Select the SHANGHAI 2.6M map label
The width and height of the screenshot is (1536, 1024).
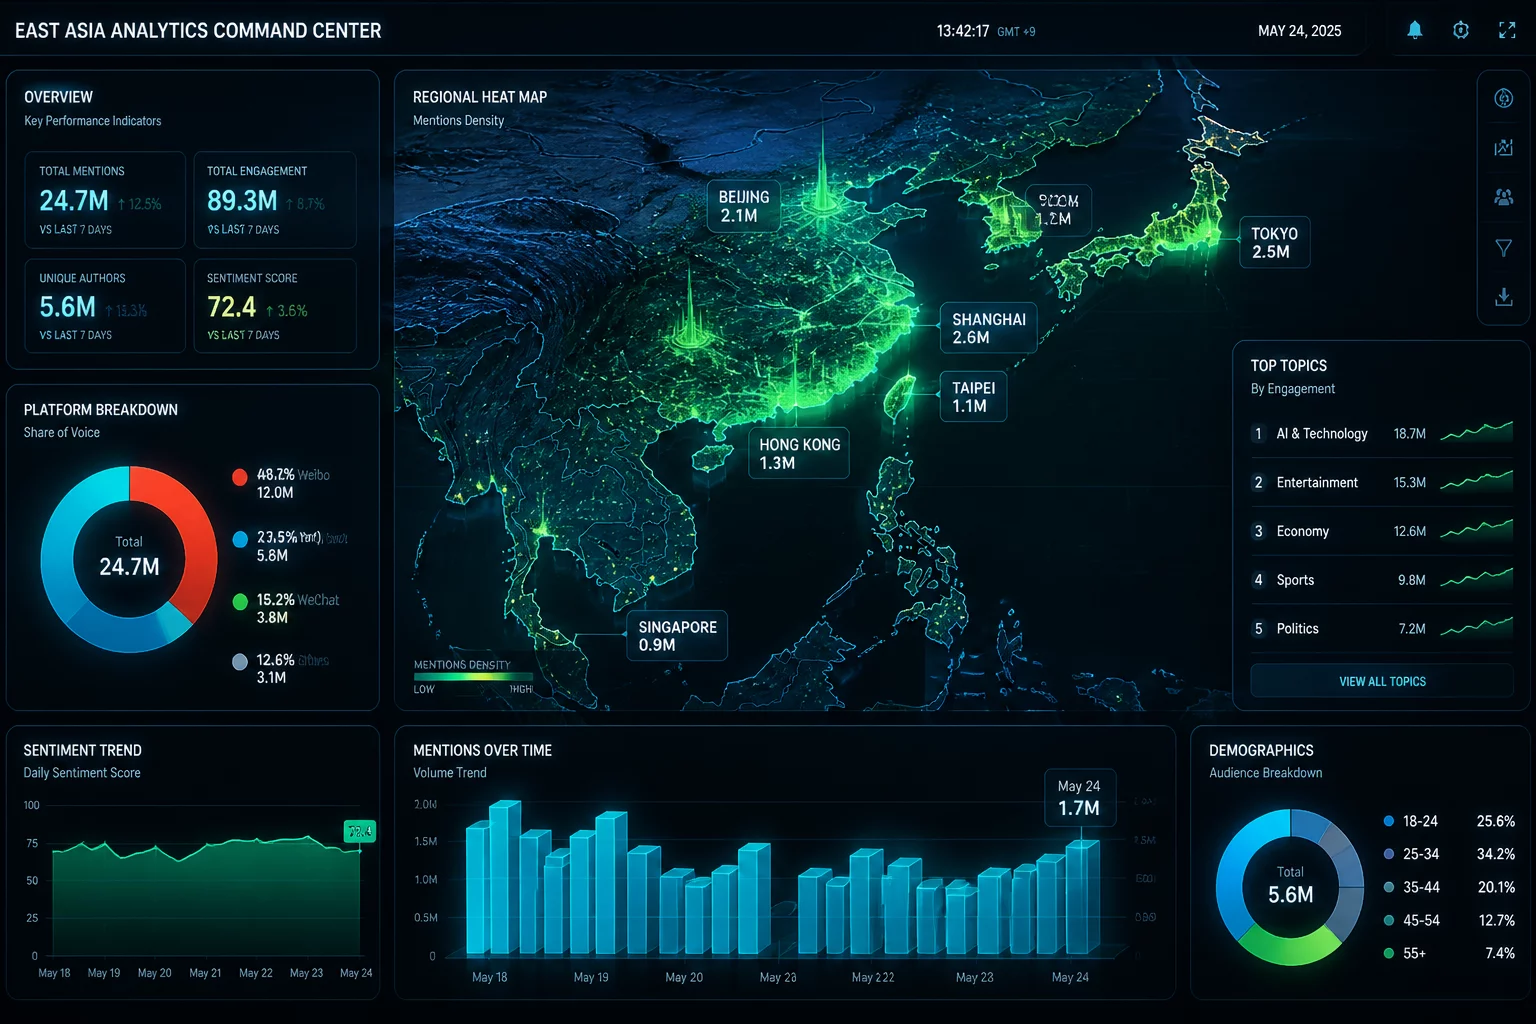(988, 328)
